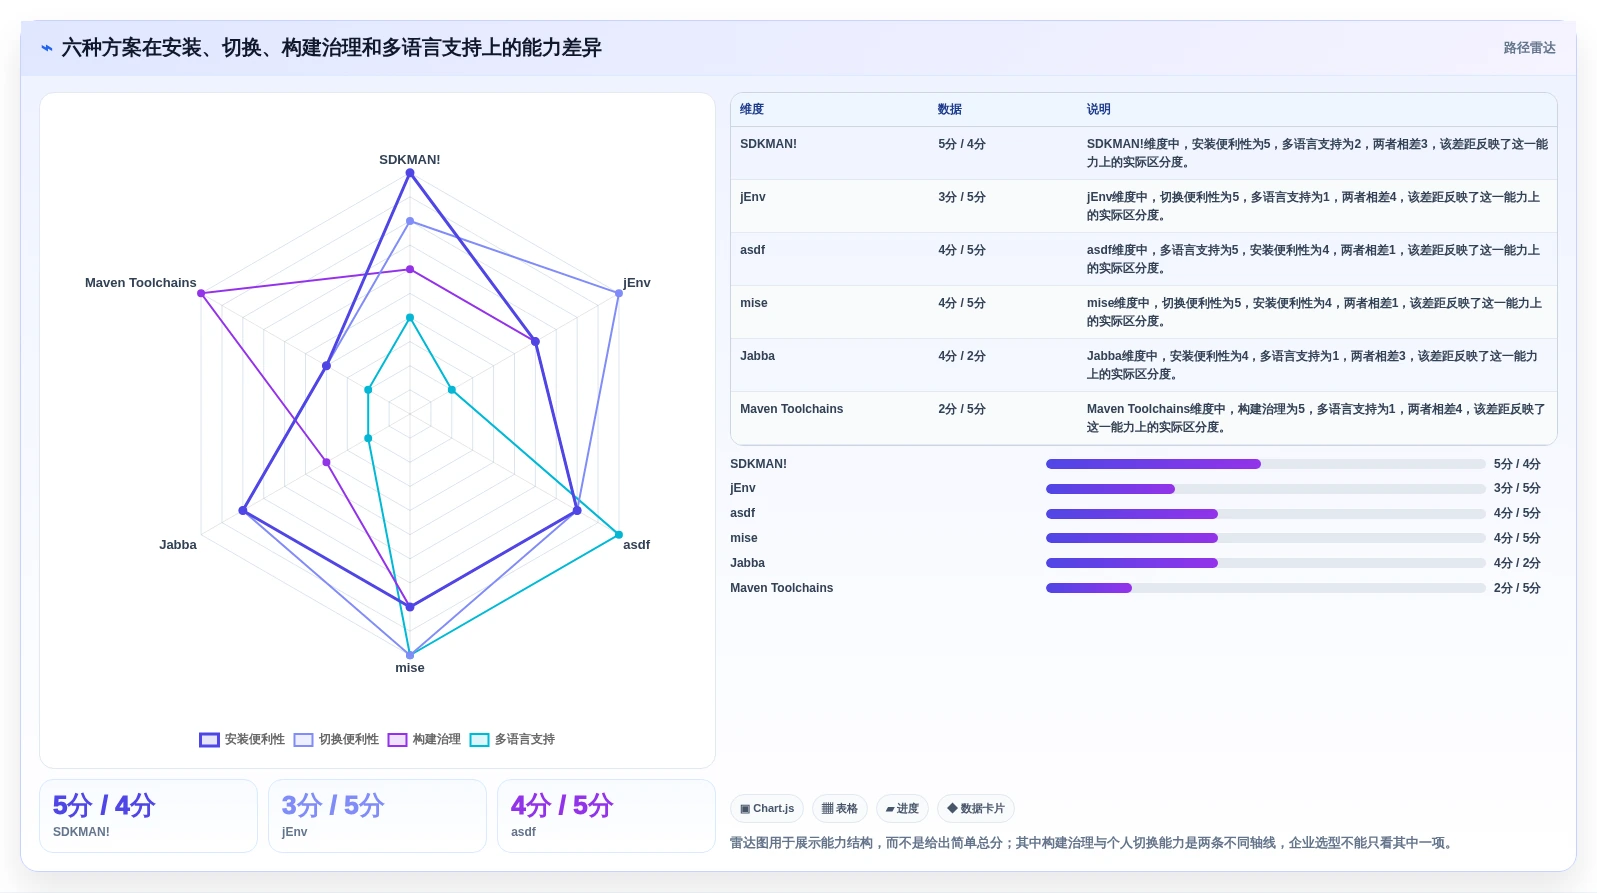Click the SDKMAN! progress bar

(x=1265, y=464)
